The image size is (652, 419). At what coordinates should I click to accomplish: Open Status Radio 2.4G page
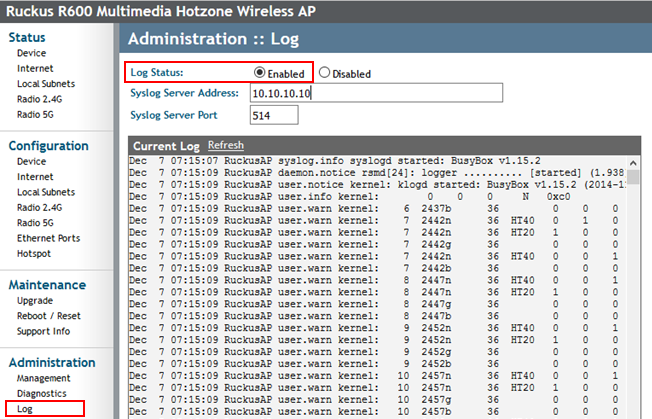(39, 99)
